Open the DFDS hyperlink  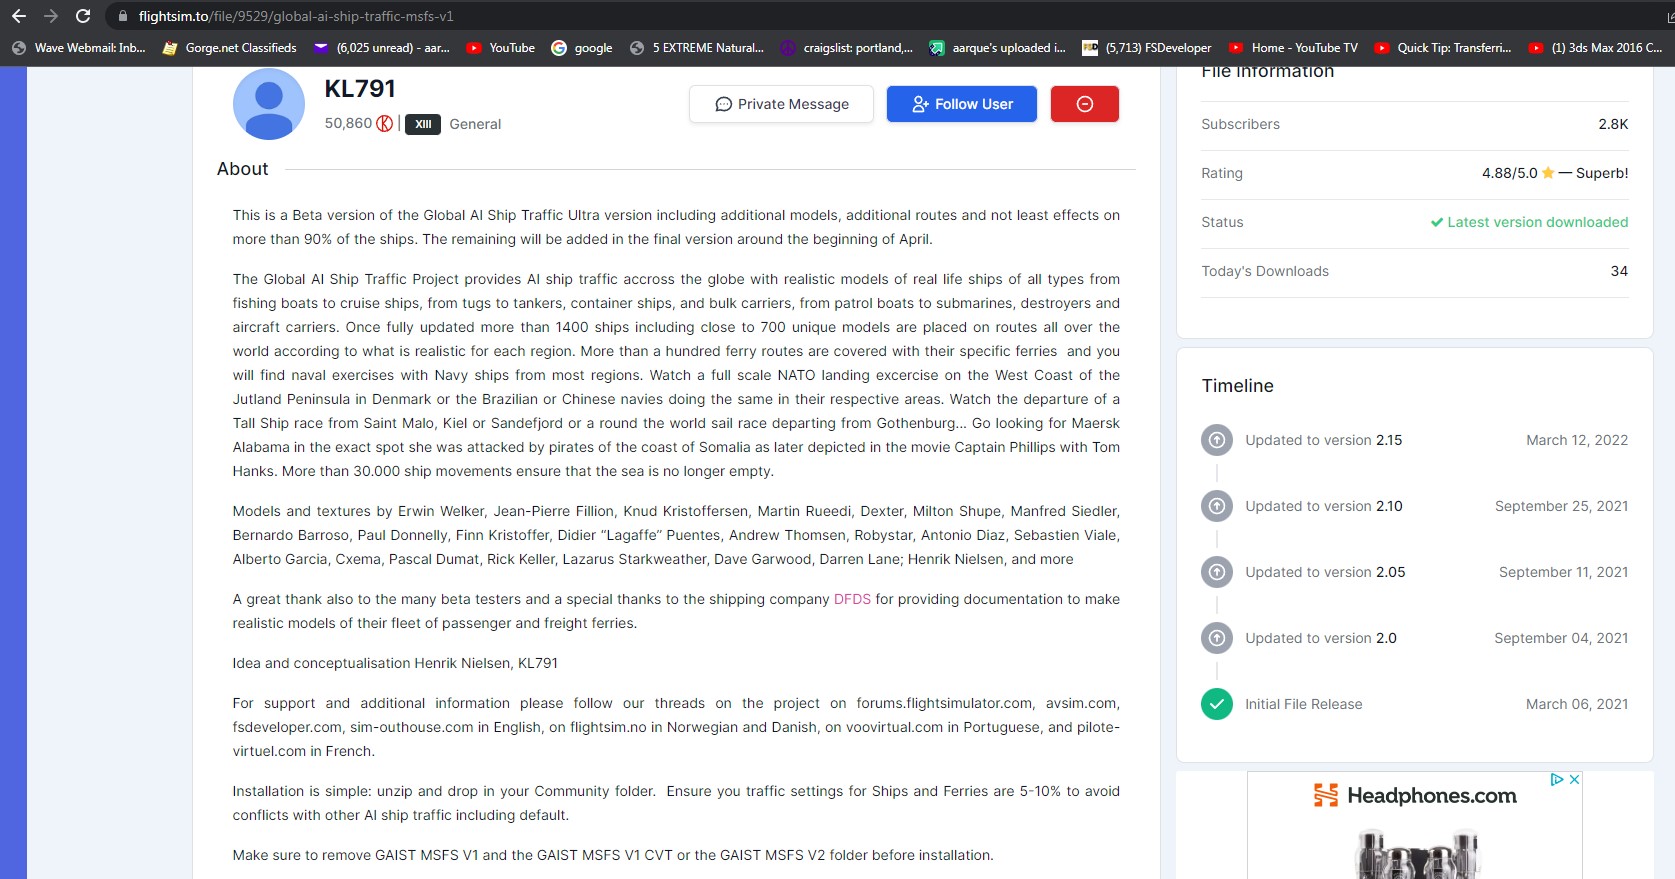pos(852,599)
